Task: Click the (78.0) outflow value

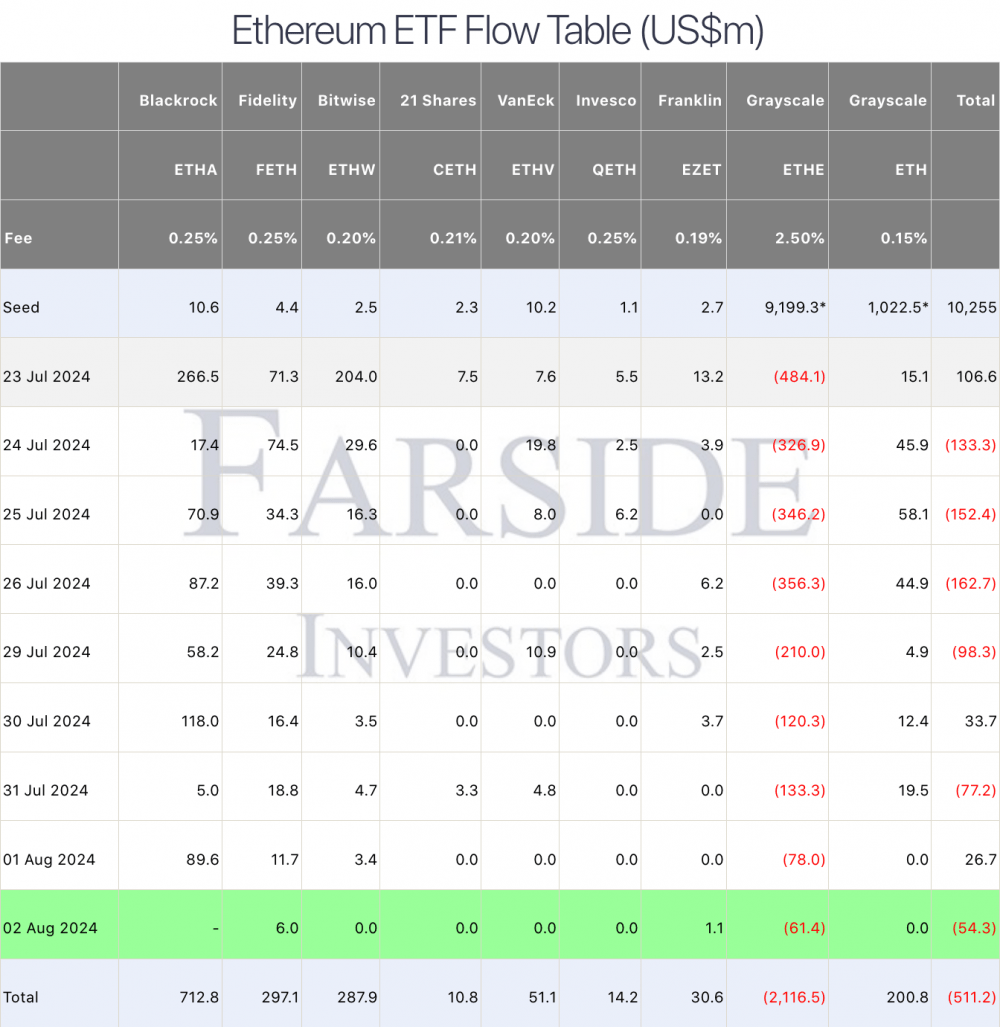Action: [804, 860]
